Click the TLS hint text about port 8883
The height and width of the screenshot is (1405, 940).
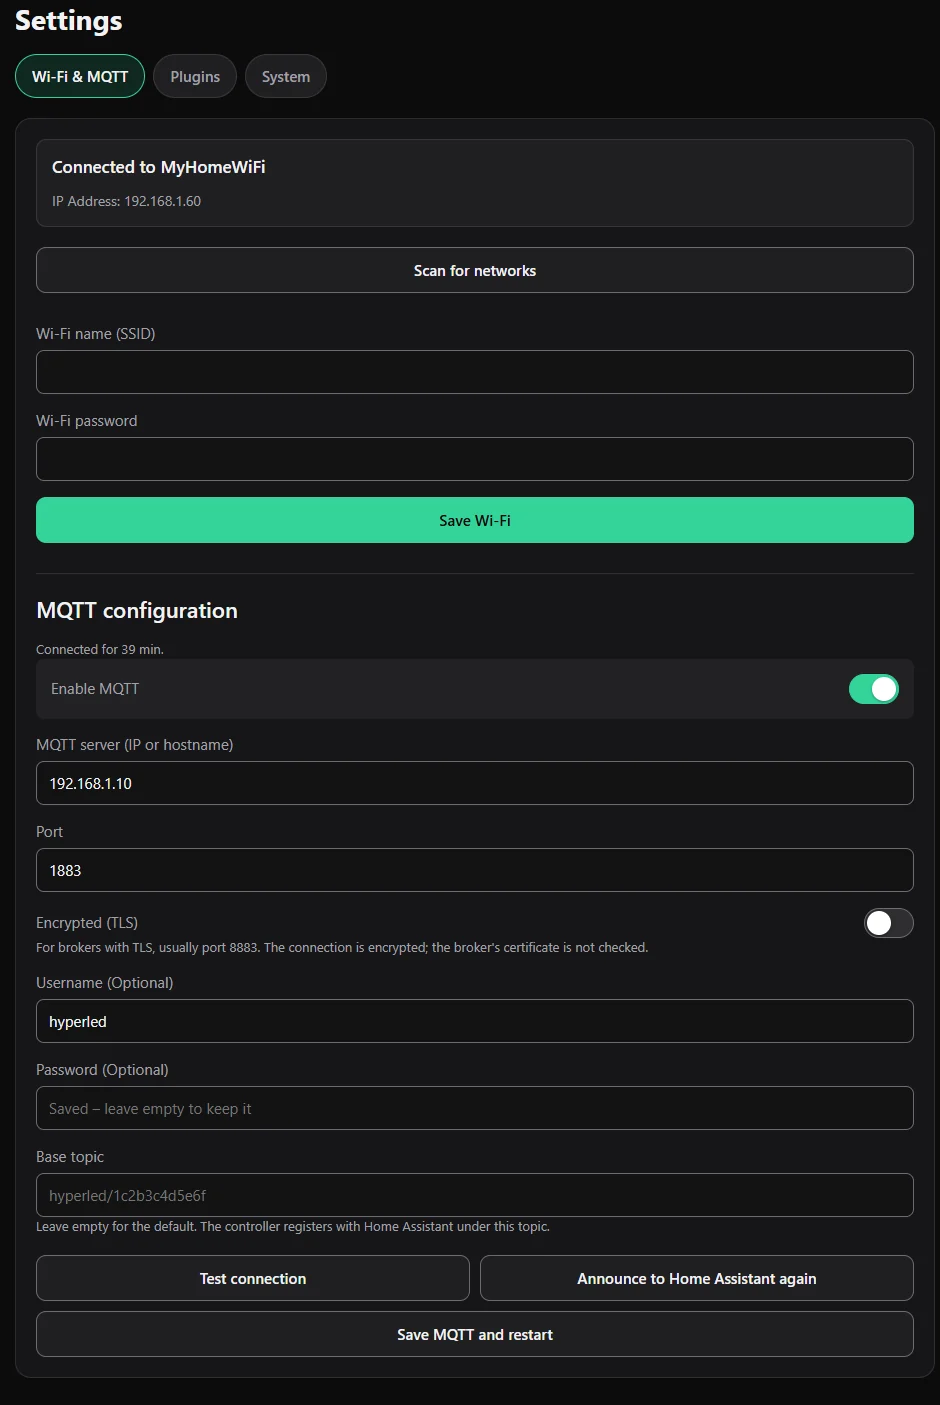click(342, 947)
